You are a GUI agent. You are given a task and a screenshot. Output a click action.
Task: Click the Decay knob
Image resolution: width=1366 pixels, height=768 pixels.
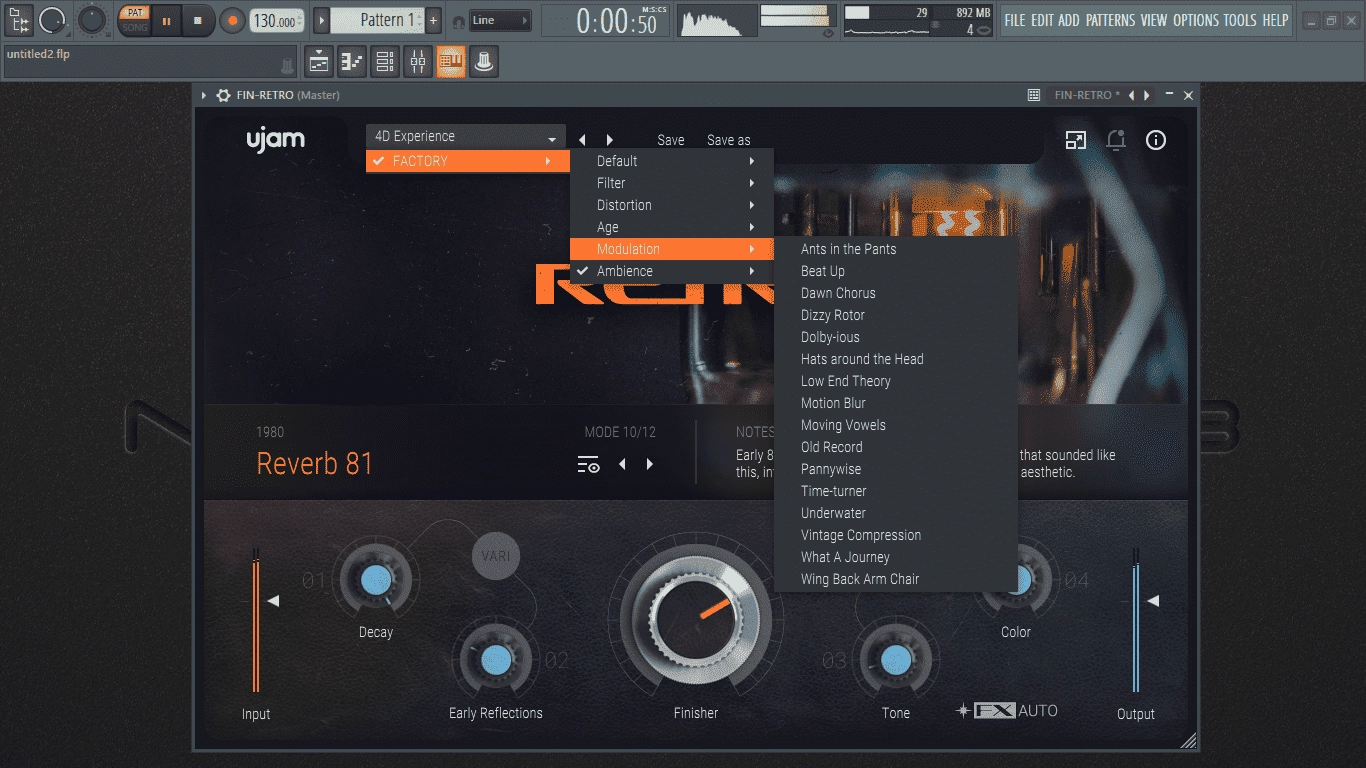376,579
